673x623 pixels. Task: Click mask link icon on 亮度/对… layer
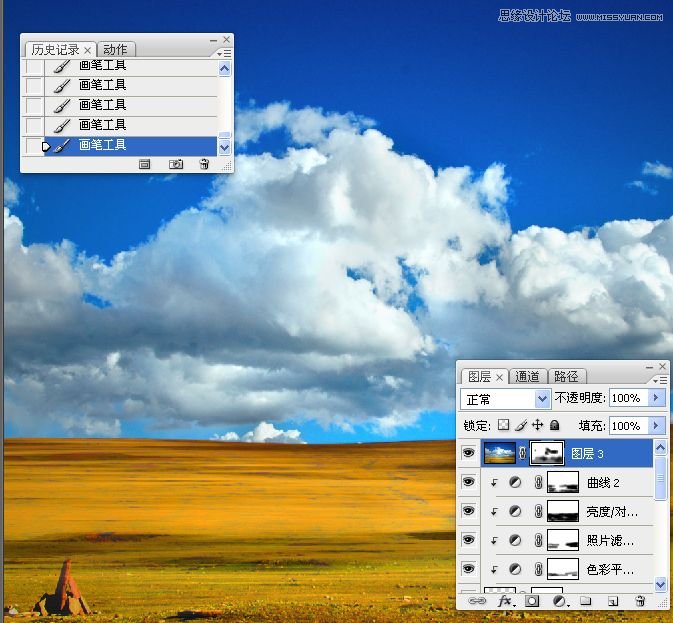point(538,511)
